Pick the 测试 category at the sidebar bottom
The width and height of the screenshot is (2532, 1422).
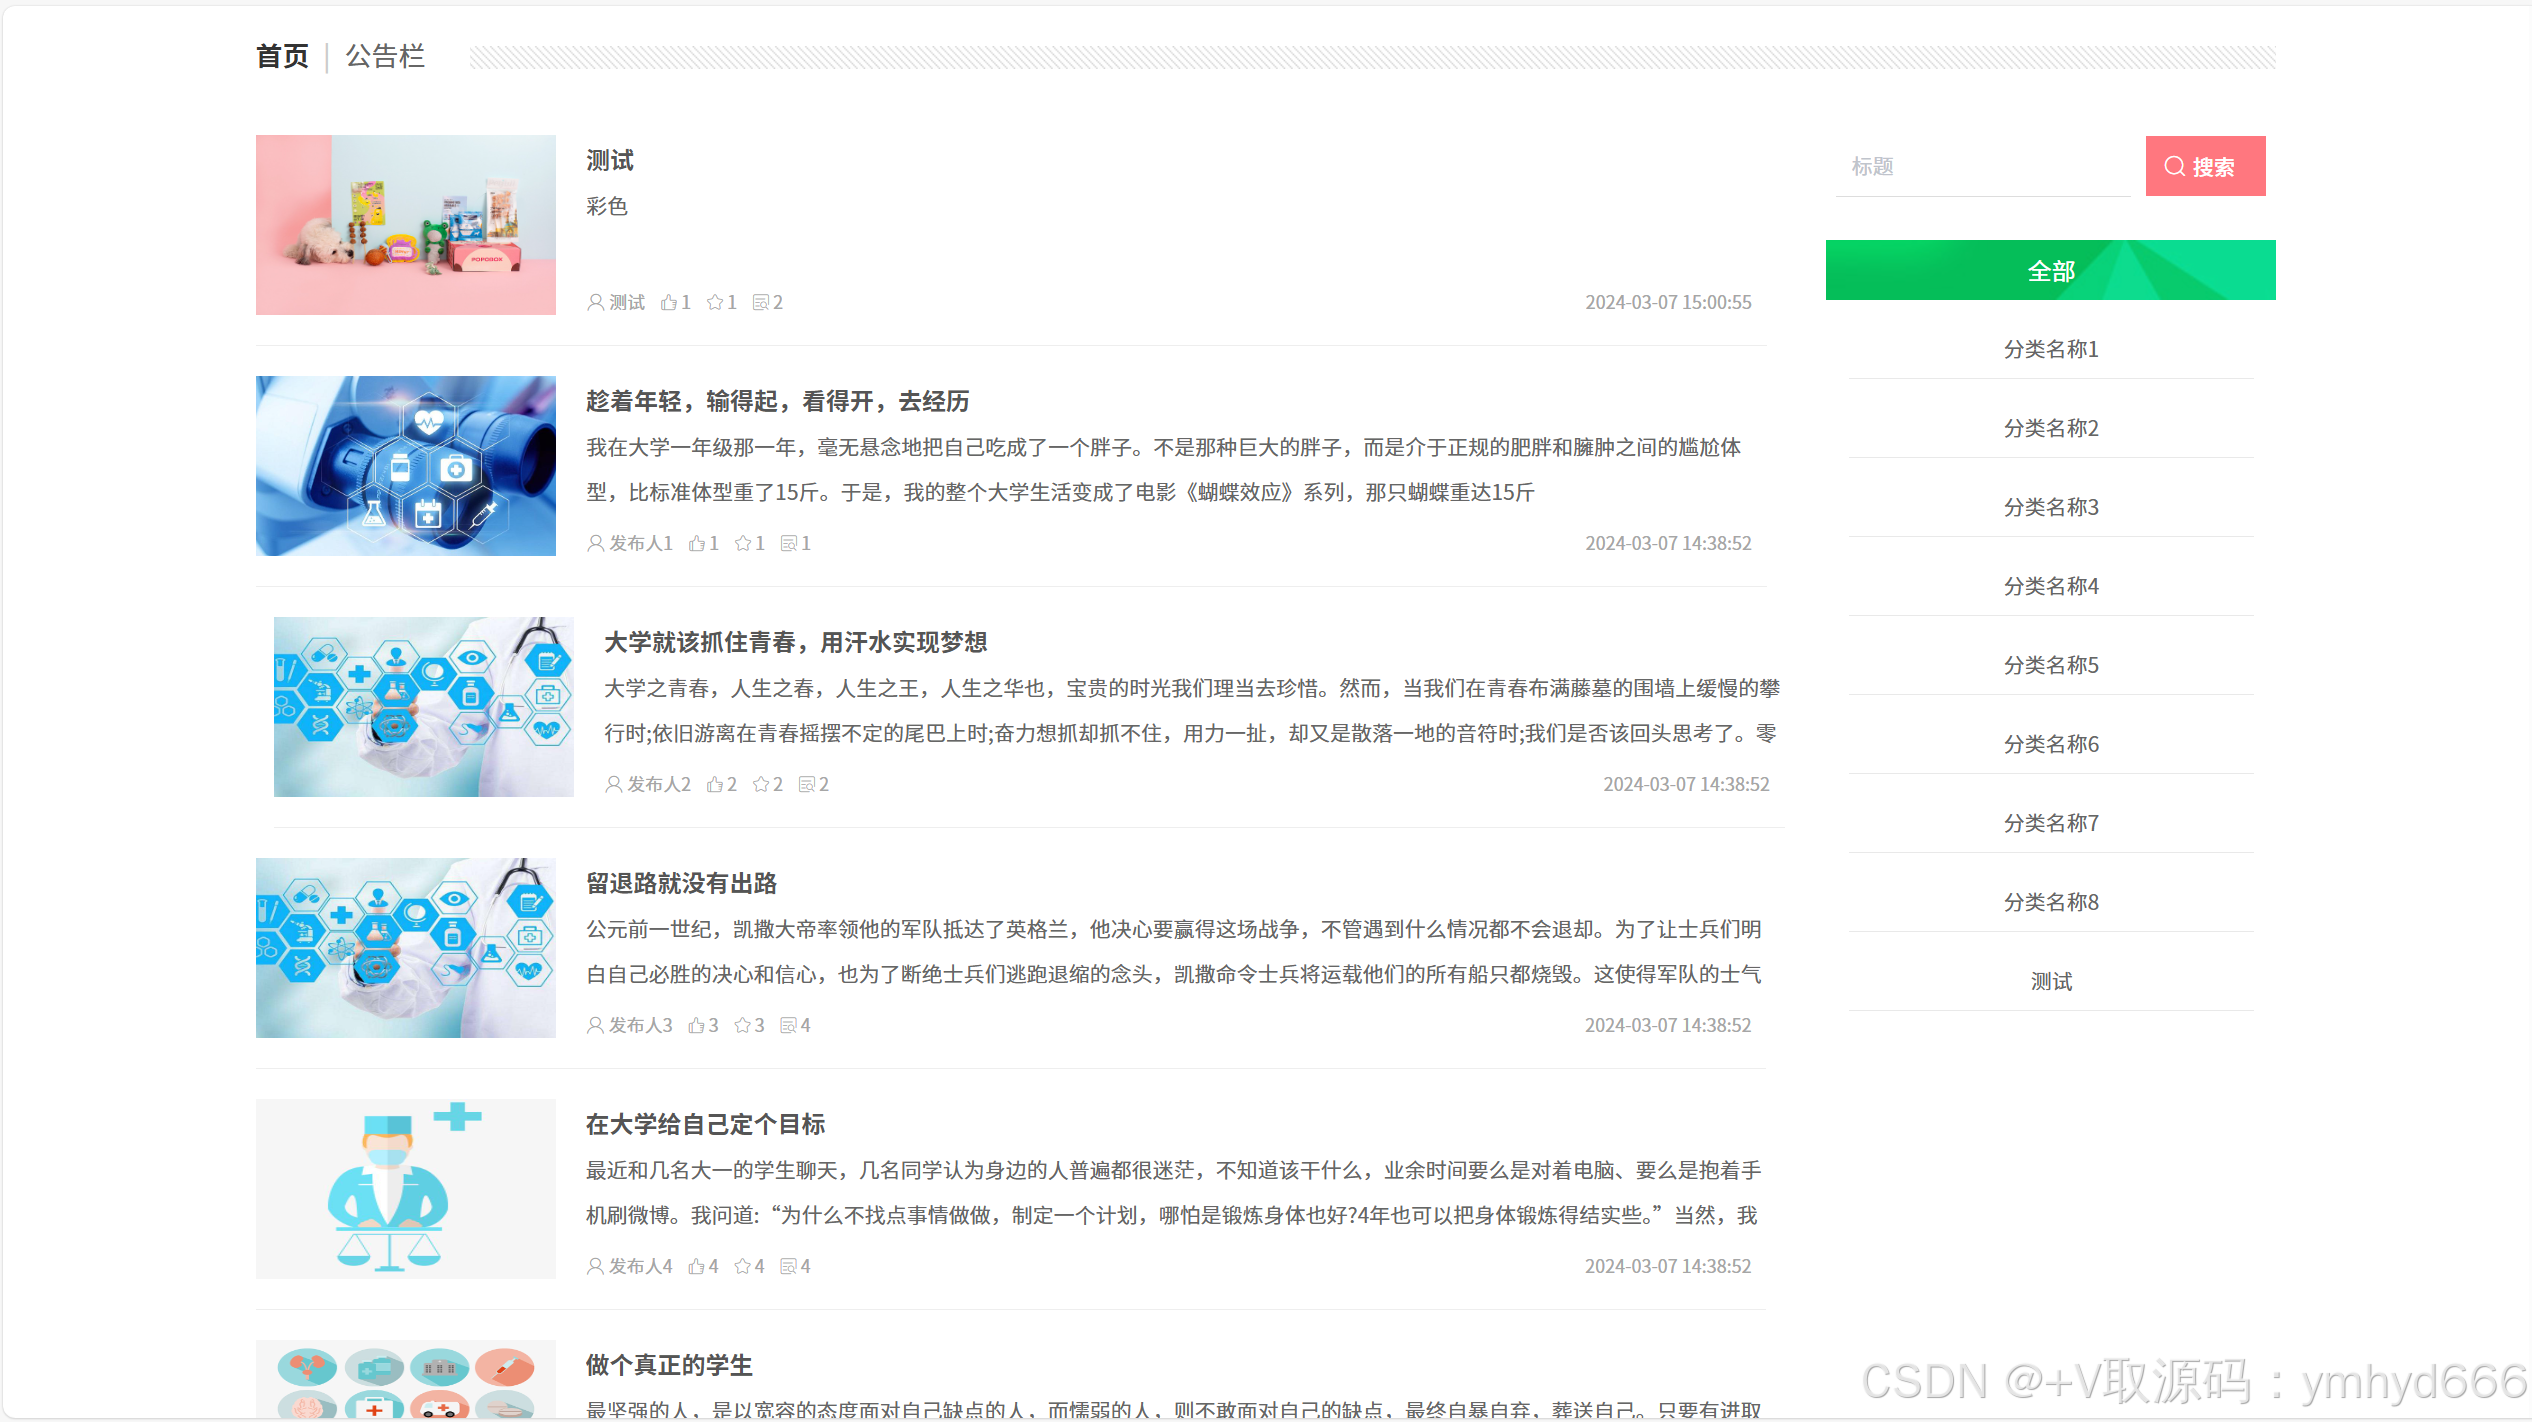pos(2050,981)
